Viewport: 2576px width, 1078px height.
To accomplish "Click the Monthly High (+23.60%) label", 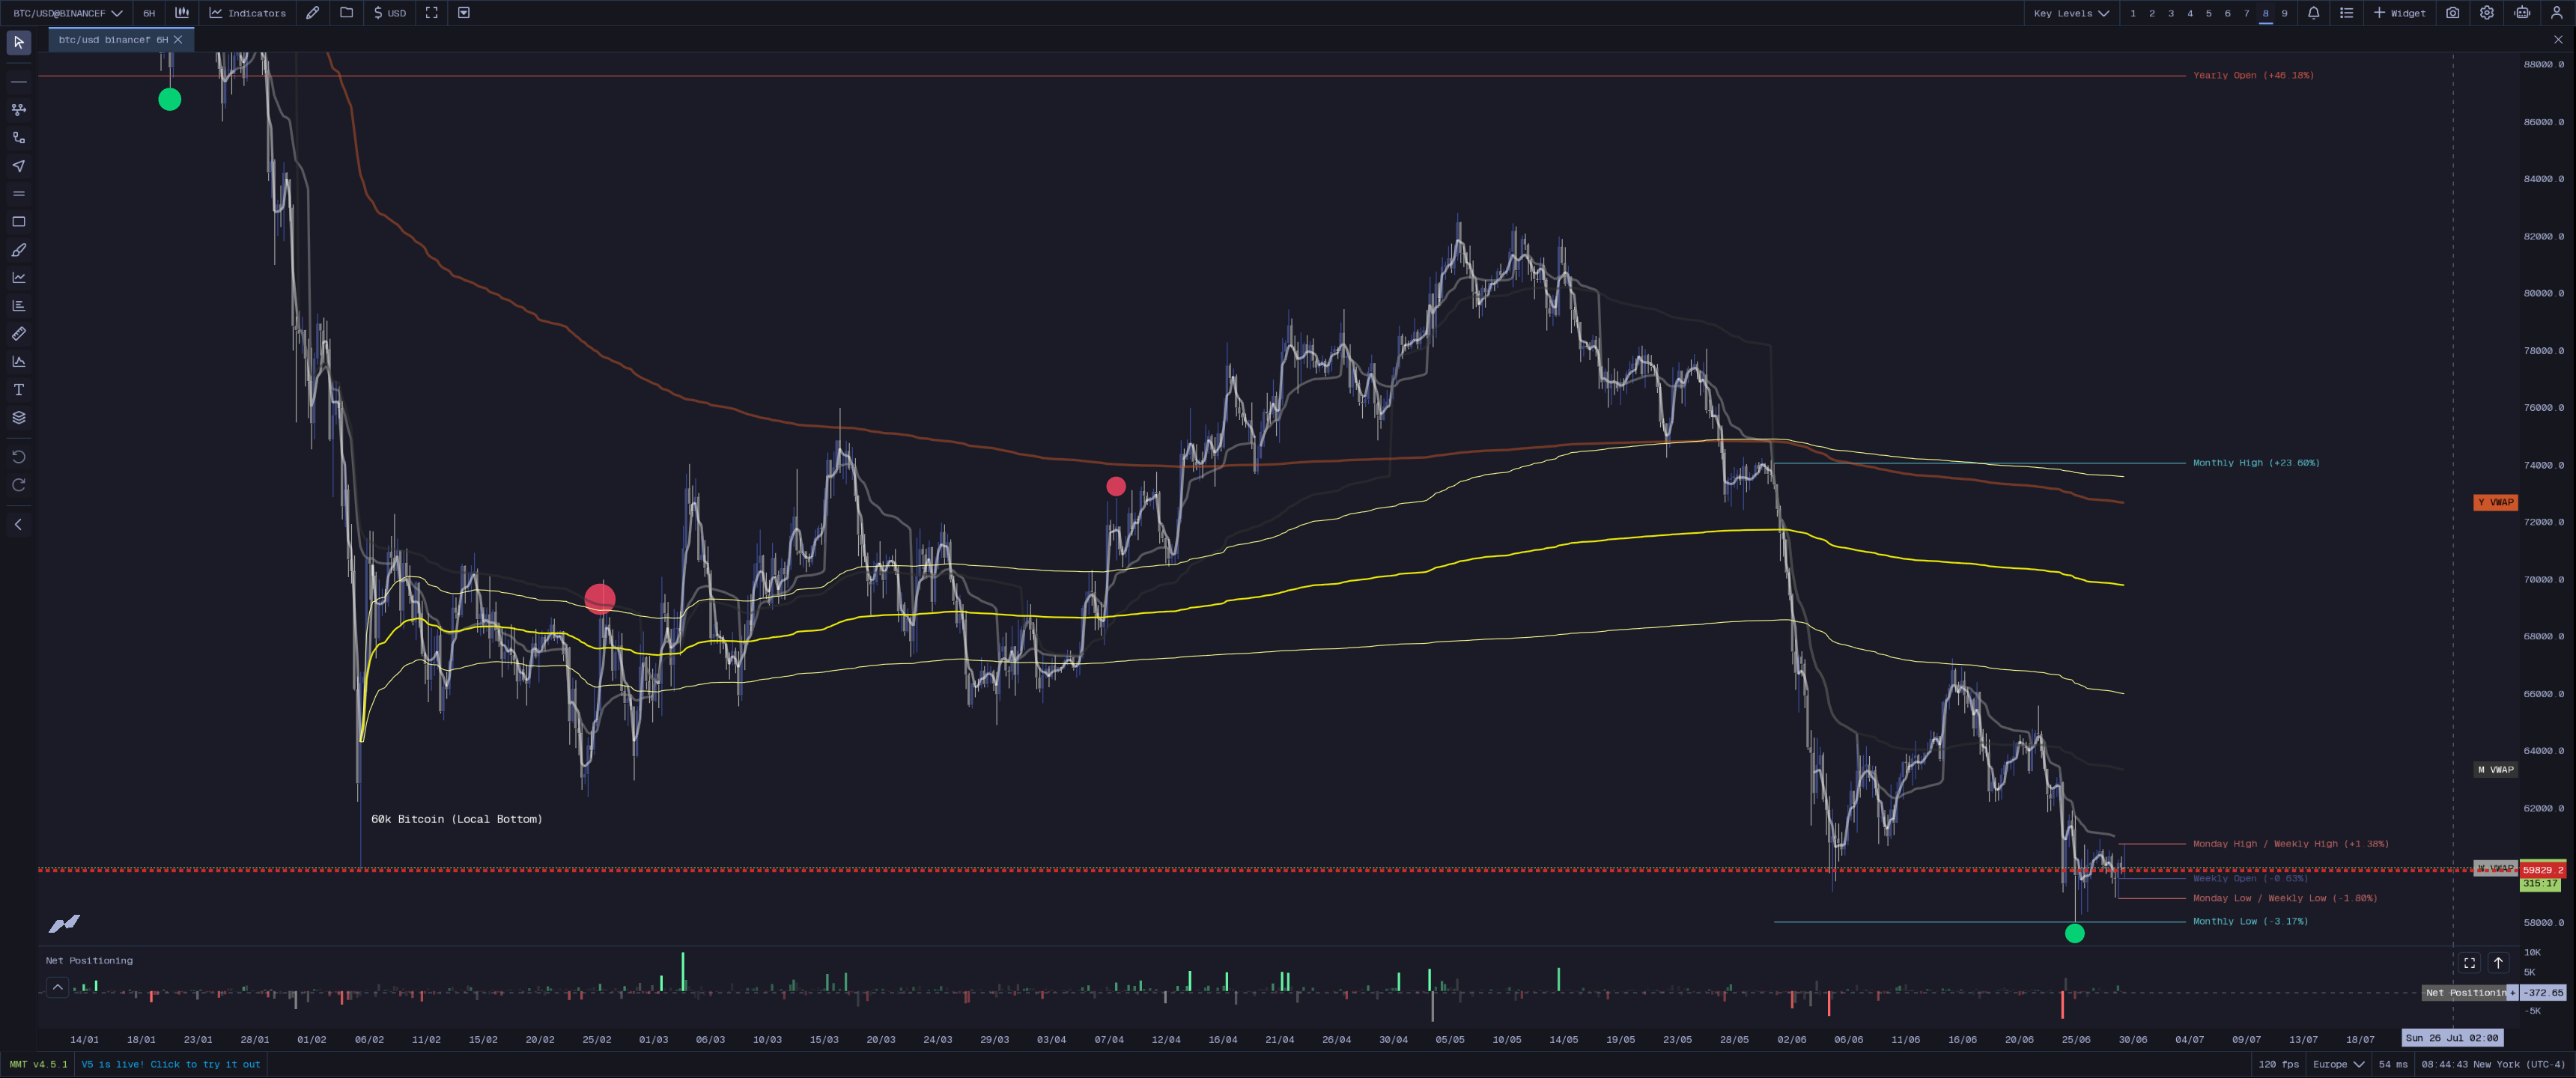I will point(2256,463).
